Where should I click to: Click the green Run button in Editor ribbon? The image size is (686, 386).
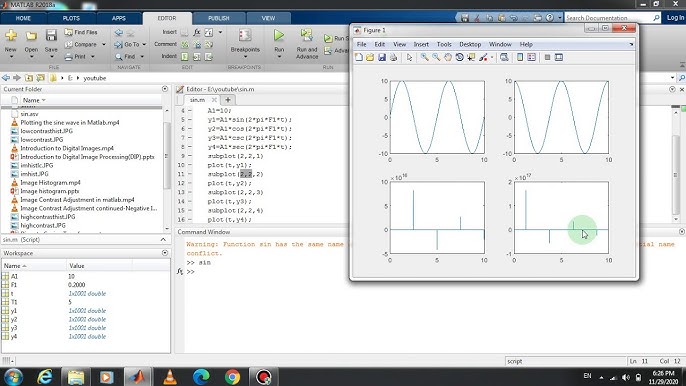[279, 35]
